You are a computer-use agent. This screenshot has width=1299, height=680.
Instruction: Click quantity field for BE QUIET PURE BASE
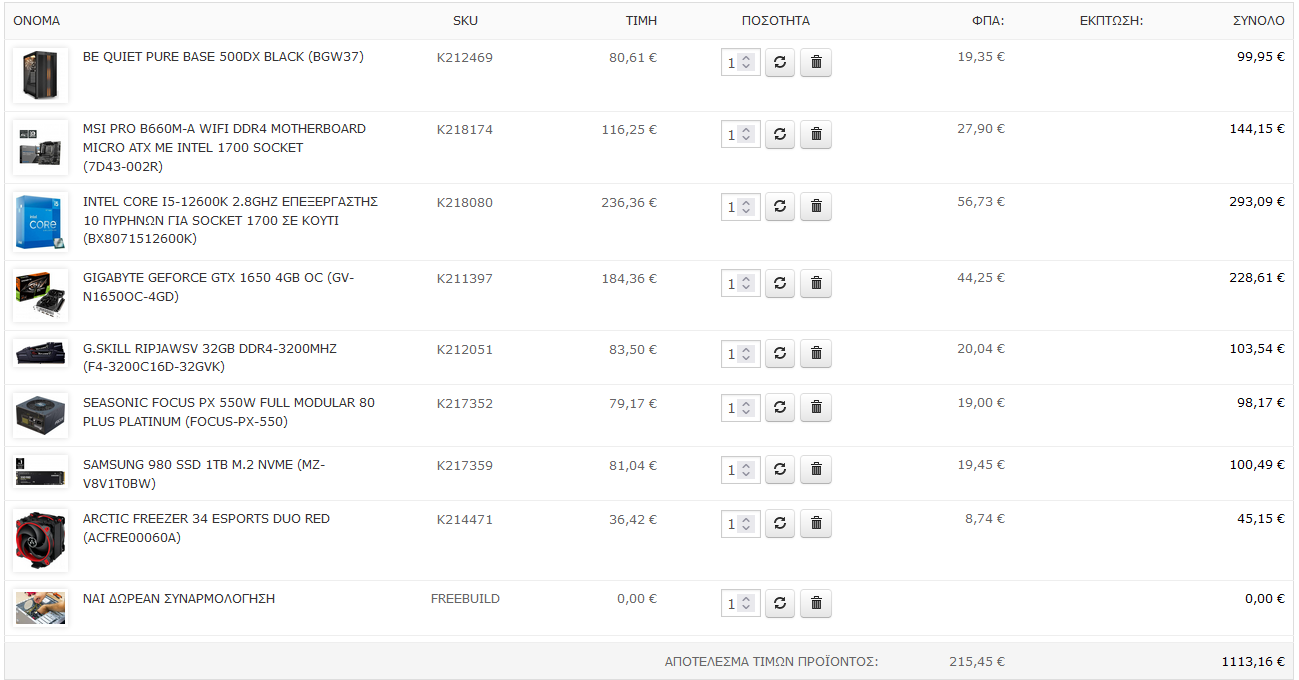coord(740,63)
